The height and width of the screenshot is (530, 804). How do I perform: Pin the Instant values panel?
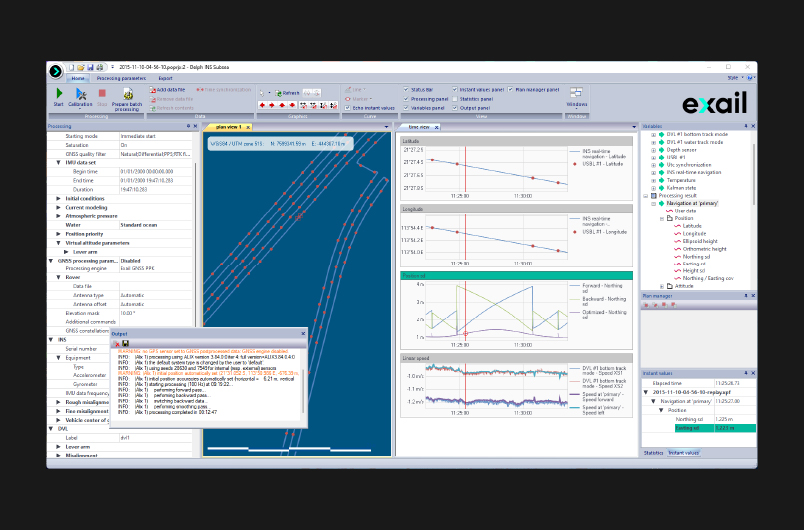click(746, 373)
